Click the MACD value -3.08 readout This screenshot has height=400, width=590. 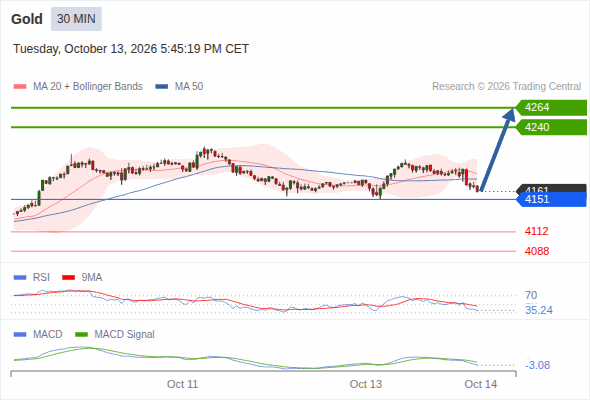pyautogui.click(x=538, y=365)
